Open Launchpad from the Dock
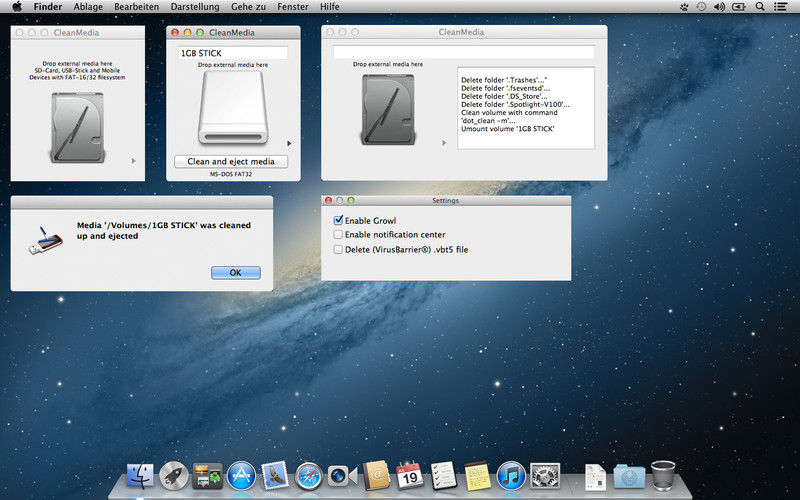The image size is (800, 500). [x=173, y=476]
